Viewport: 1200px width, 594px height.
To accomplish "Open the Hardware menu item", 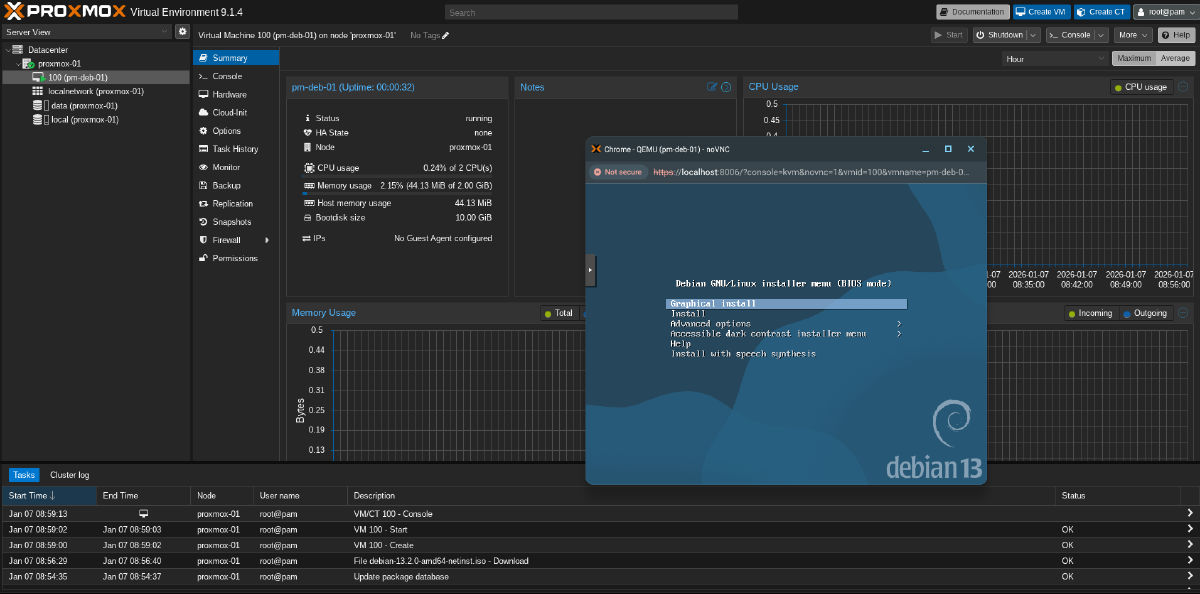I will pyautogui.click(x=229, y=94).
